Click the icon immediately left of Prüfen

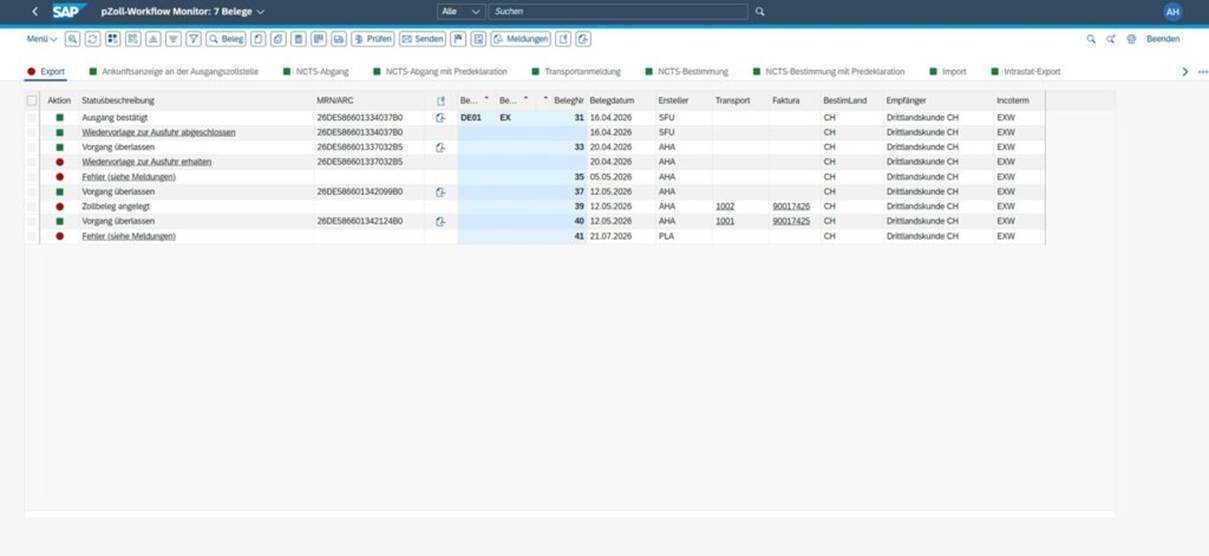(339, 39)
